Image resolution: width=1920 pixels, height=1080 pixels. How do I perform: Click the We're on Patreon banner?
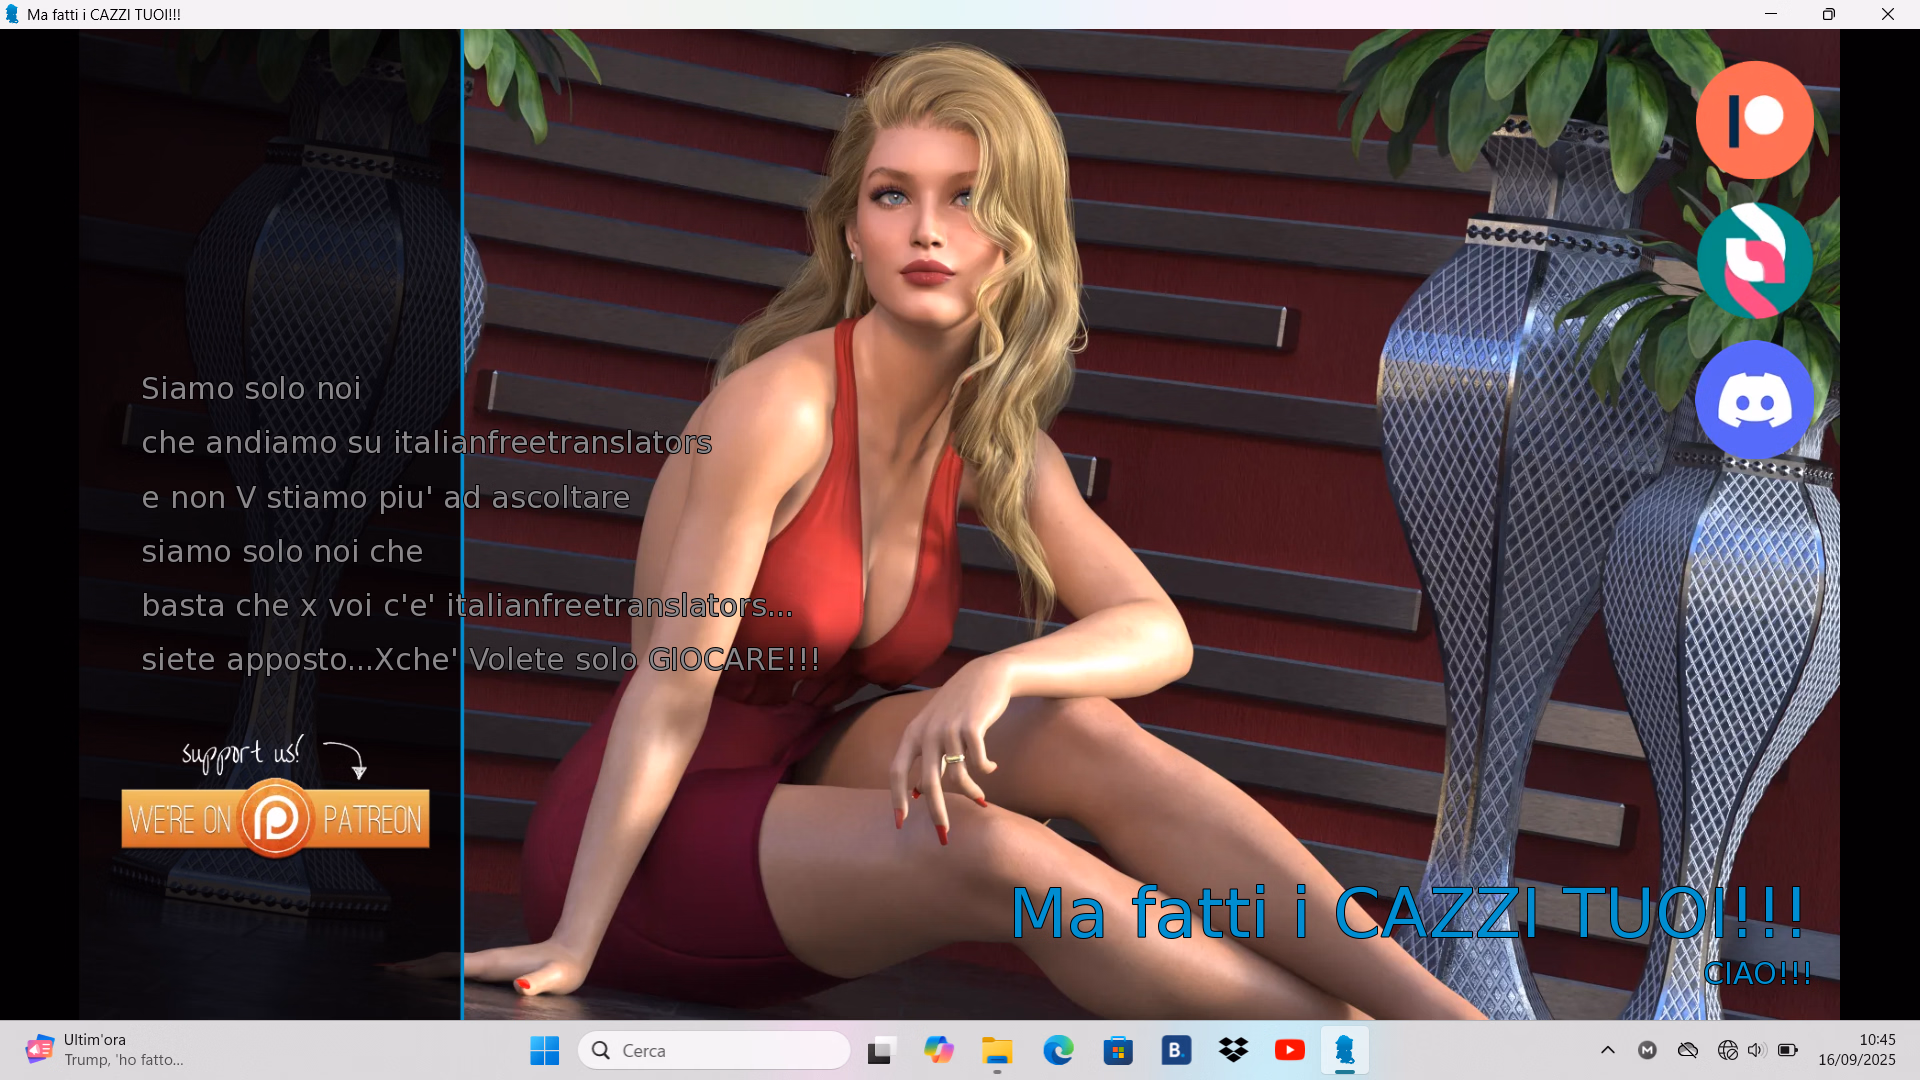click(275, 819)
